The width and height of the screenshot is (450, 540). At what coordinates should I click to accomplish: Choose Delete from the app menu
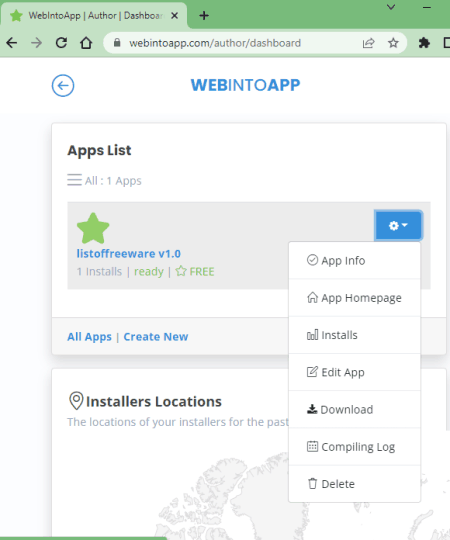click(x=354, y=484)
